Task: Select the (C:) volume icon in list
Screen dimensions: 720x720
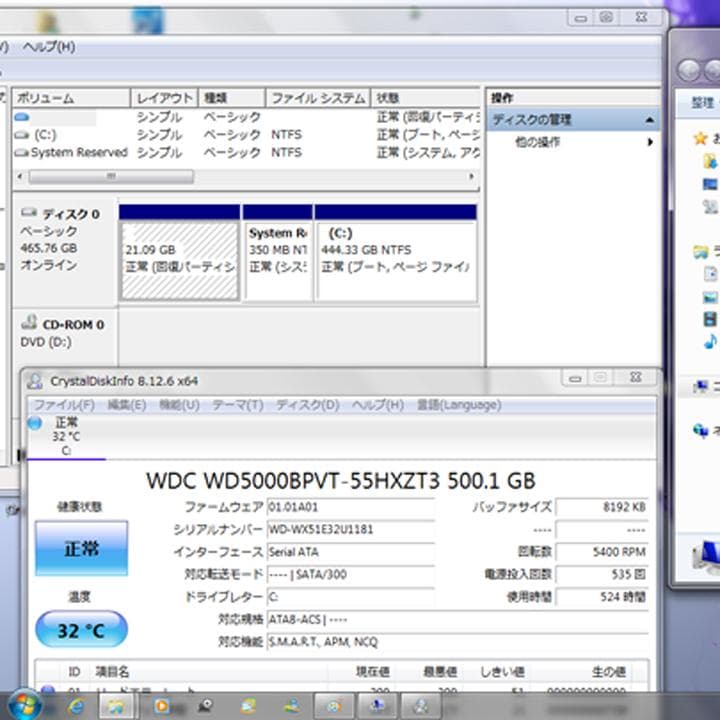Action: (x=22, y=135)
